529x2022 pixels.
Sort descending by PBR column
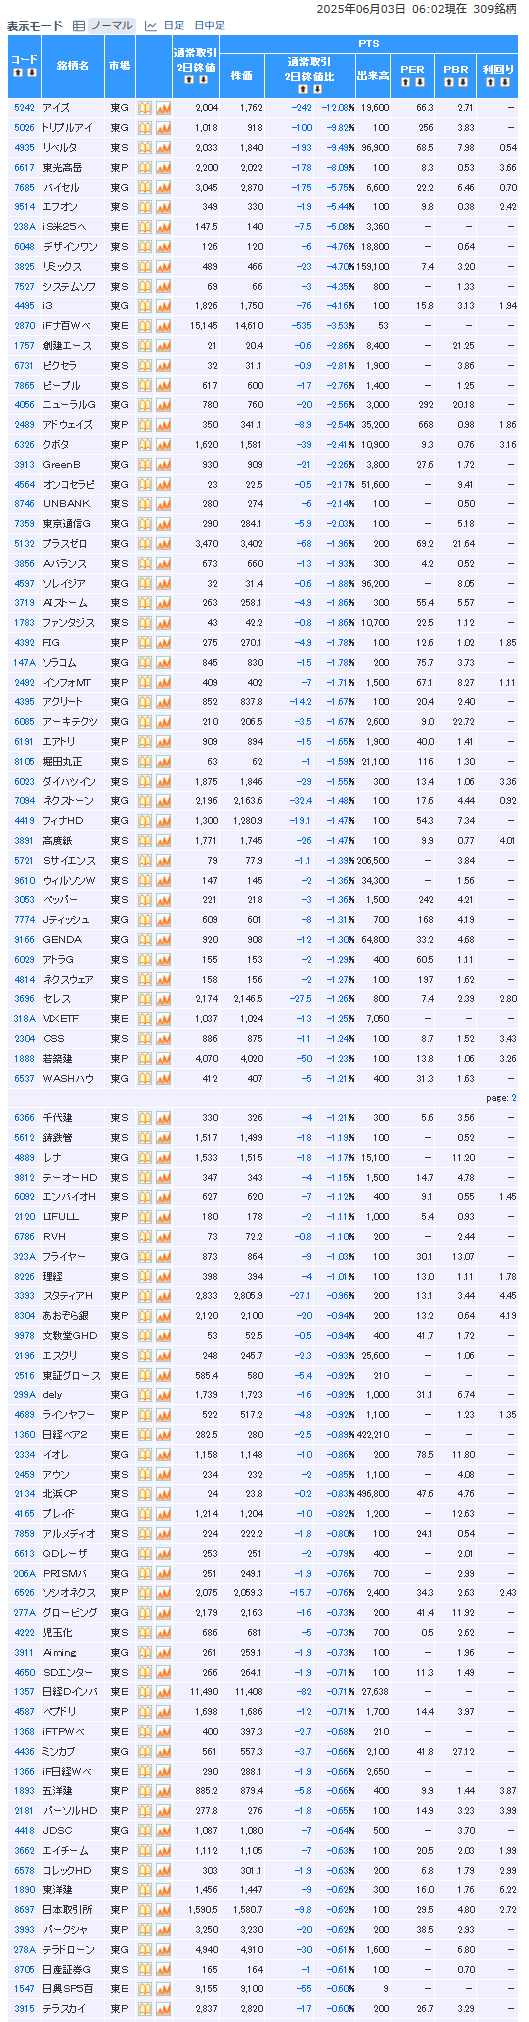[x=463, y=82]
